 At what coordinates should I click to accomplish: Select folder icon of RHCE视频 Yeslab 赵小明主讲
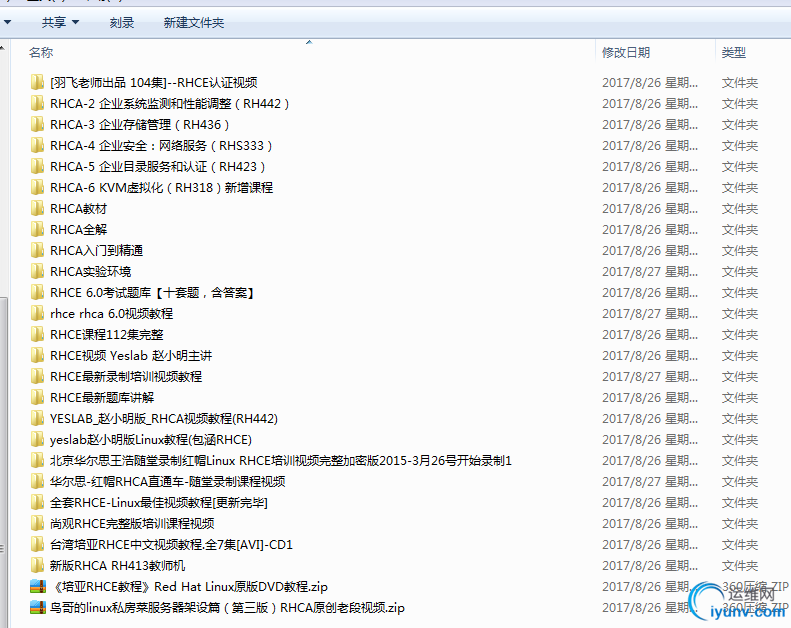(x=37, y=356)
